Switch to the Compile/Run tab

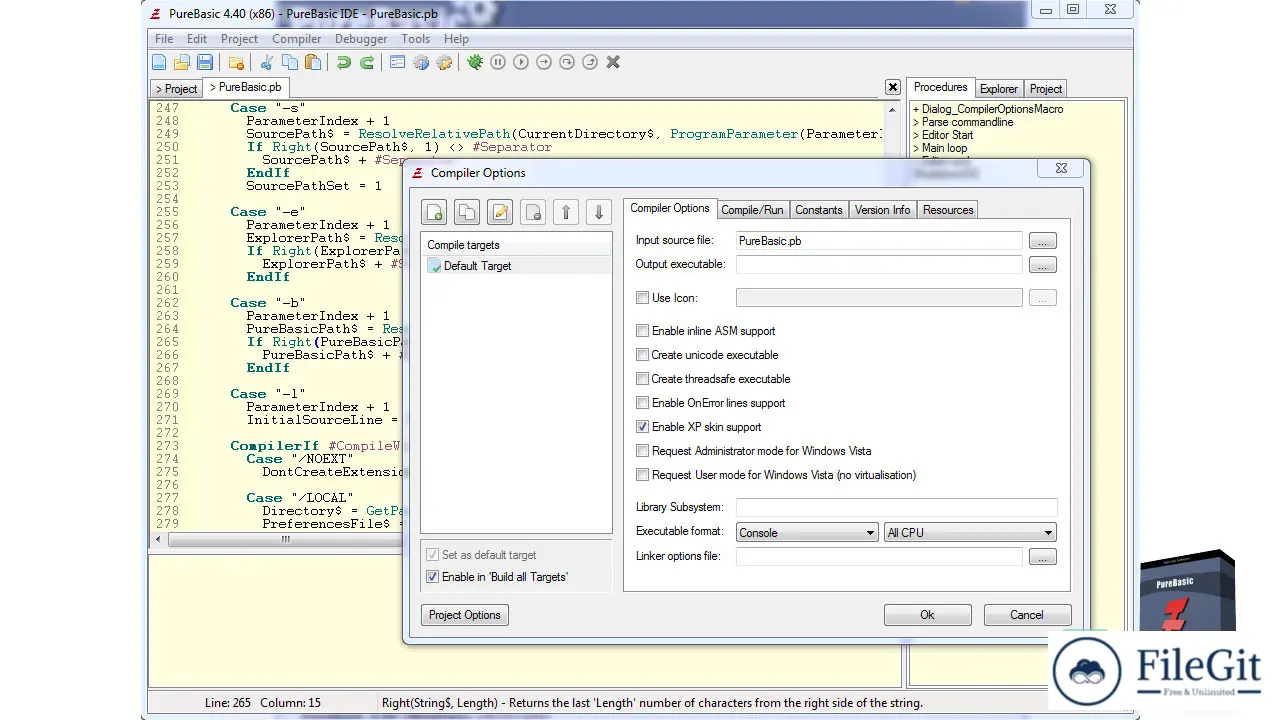click(752, 210)
